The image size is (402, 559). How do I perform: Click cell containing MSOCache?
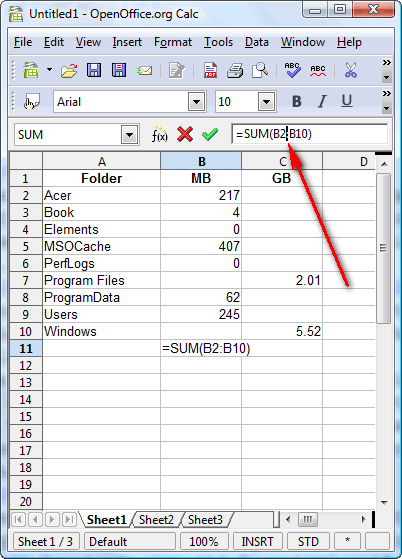tap(102, 246)
